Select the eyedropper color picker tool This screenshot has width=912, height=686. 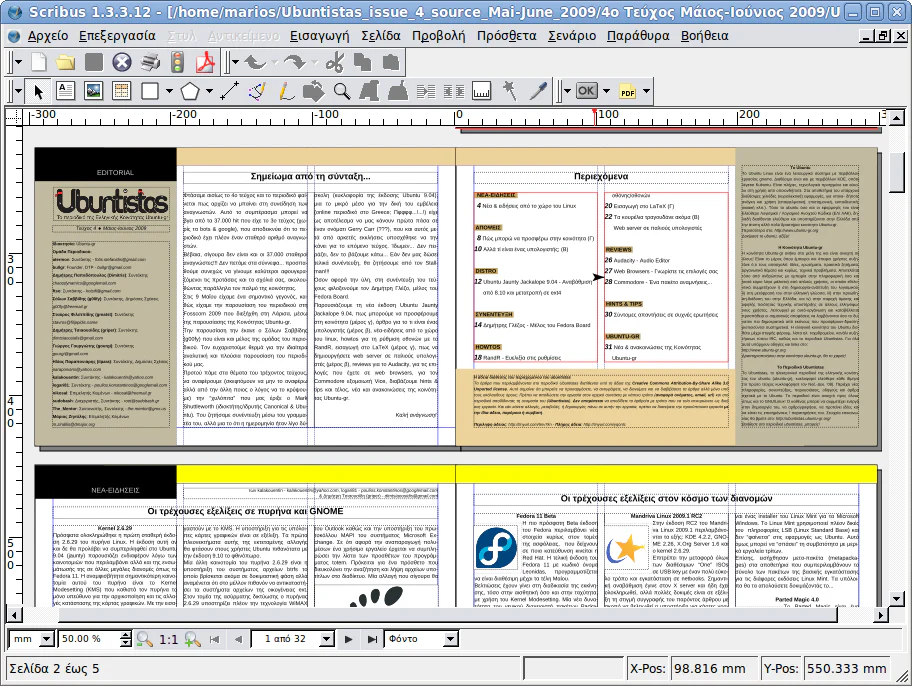point(538,91)
